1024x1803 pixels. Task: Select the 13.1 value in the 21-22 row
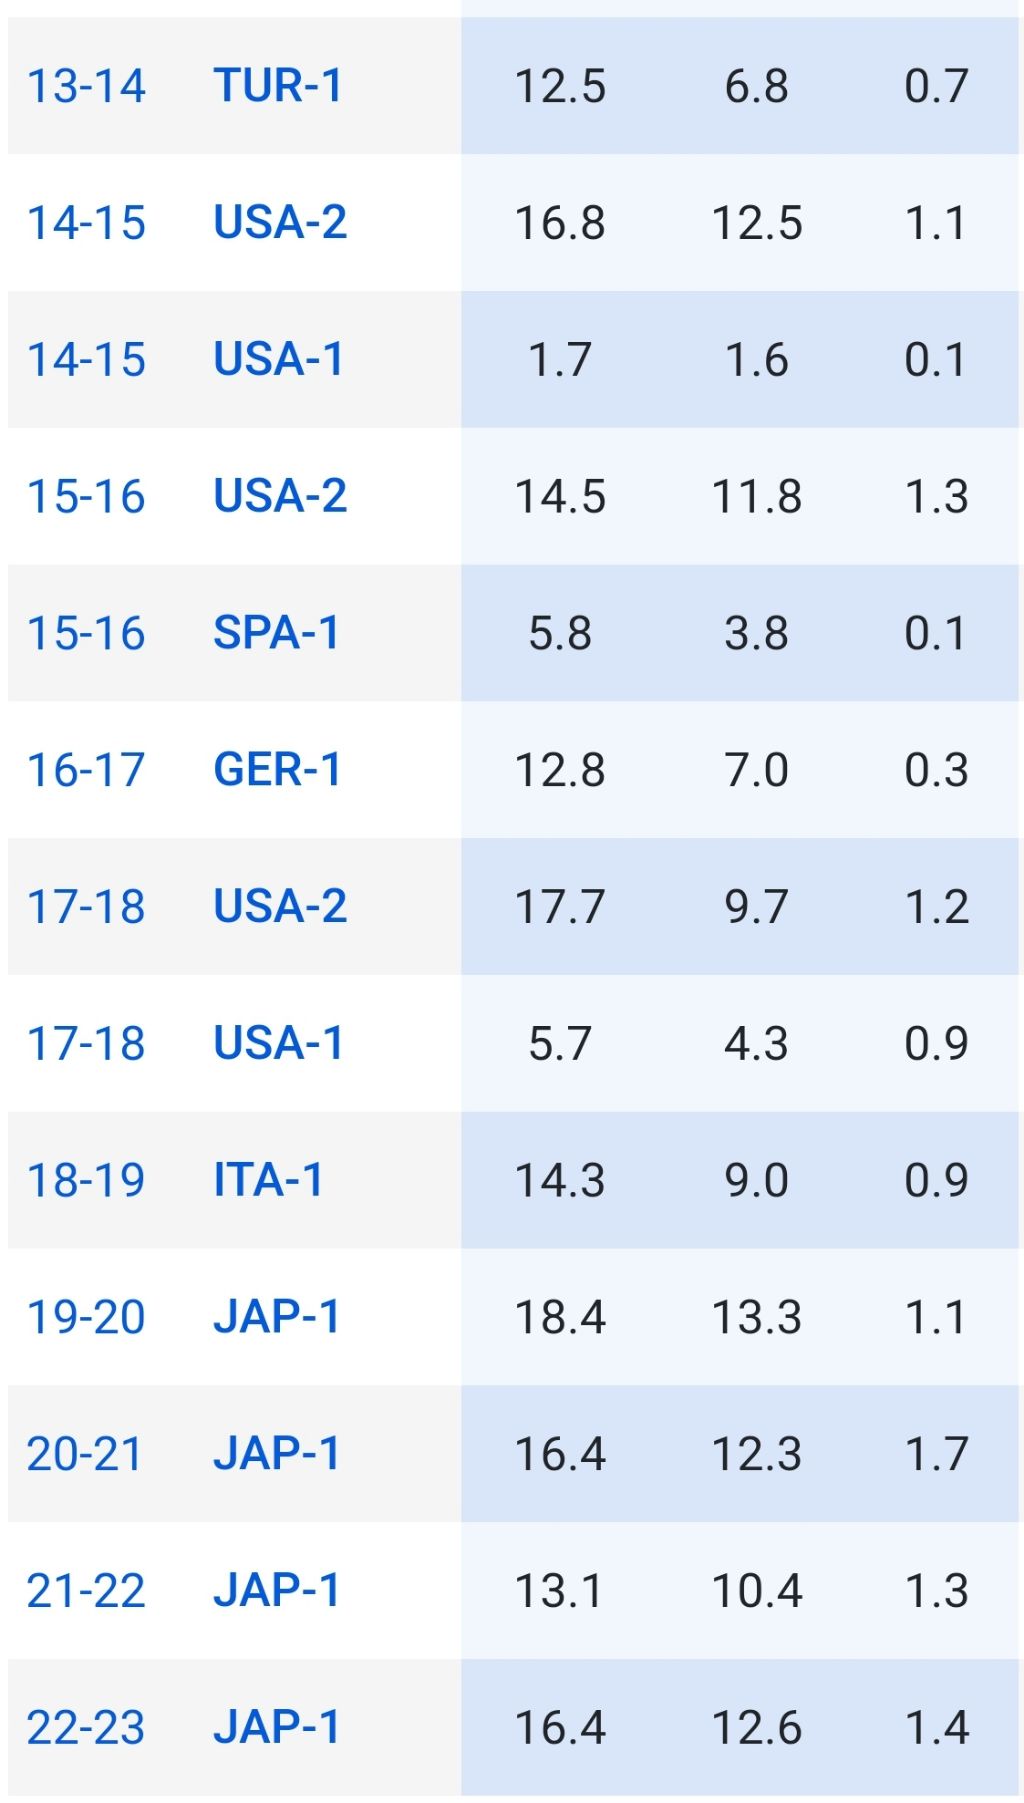(x=560, y=1591)
